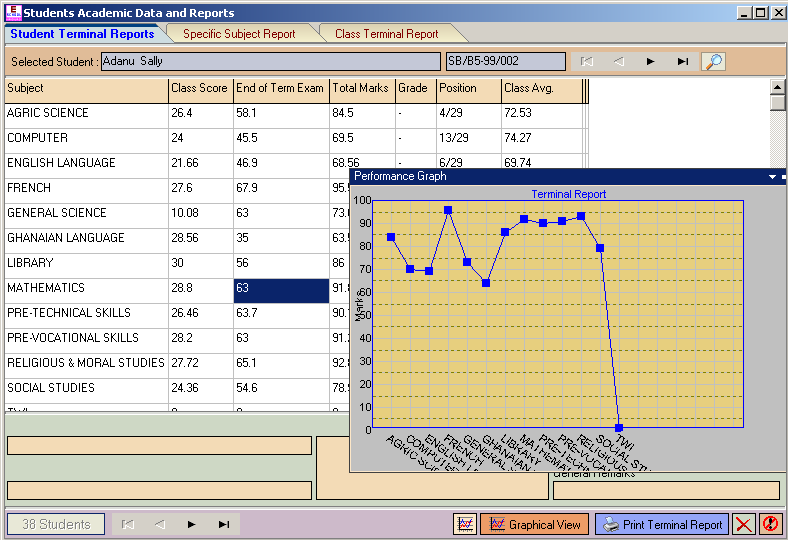The width and height of the screenshot is (788, 540).
Task: Click the student ID field SB/B5-99/002
Action: click(506, 61)
